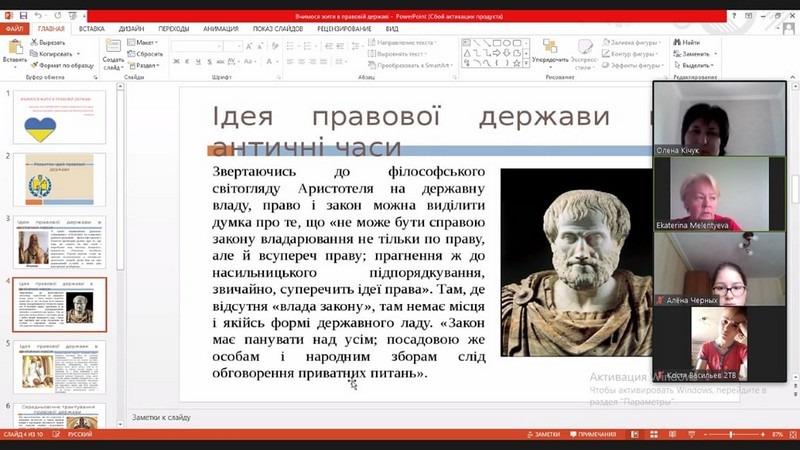Open the Section (Раздел) dropdown

(144, 65)
